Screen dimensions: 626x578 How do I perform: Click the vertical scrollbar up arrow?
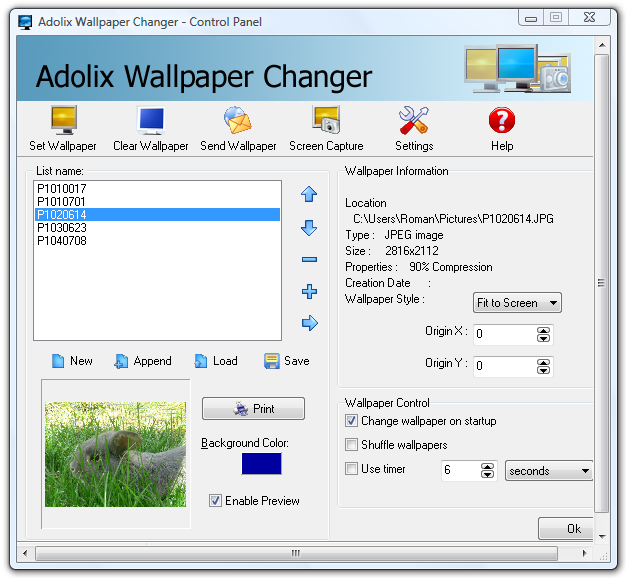click(x=602, y=45)
